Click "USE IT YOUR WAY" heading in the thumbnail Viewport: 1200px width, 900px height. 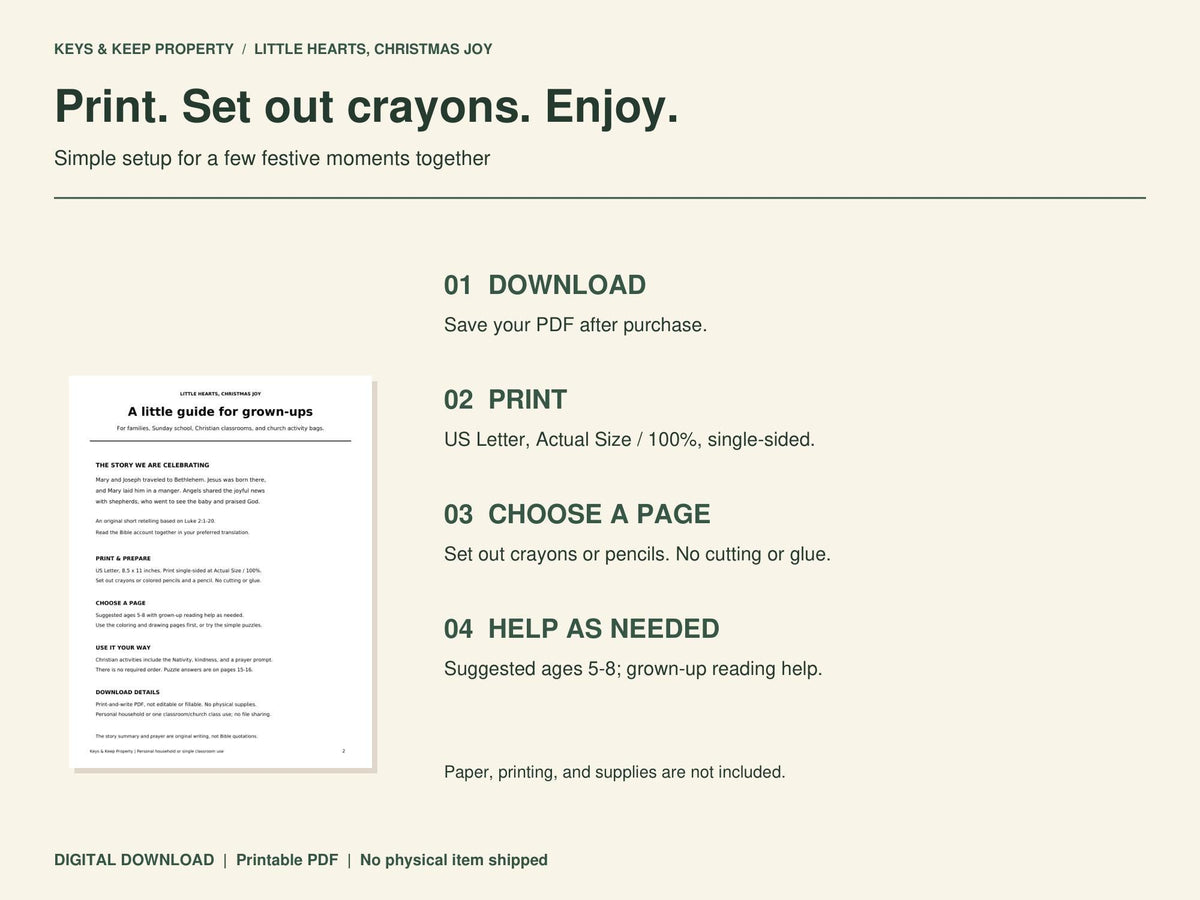[x=124, y=647]
